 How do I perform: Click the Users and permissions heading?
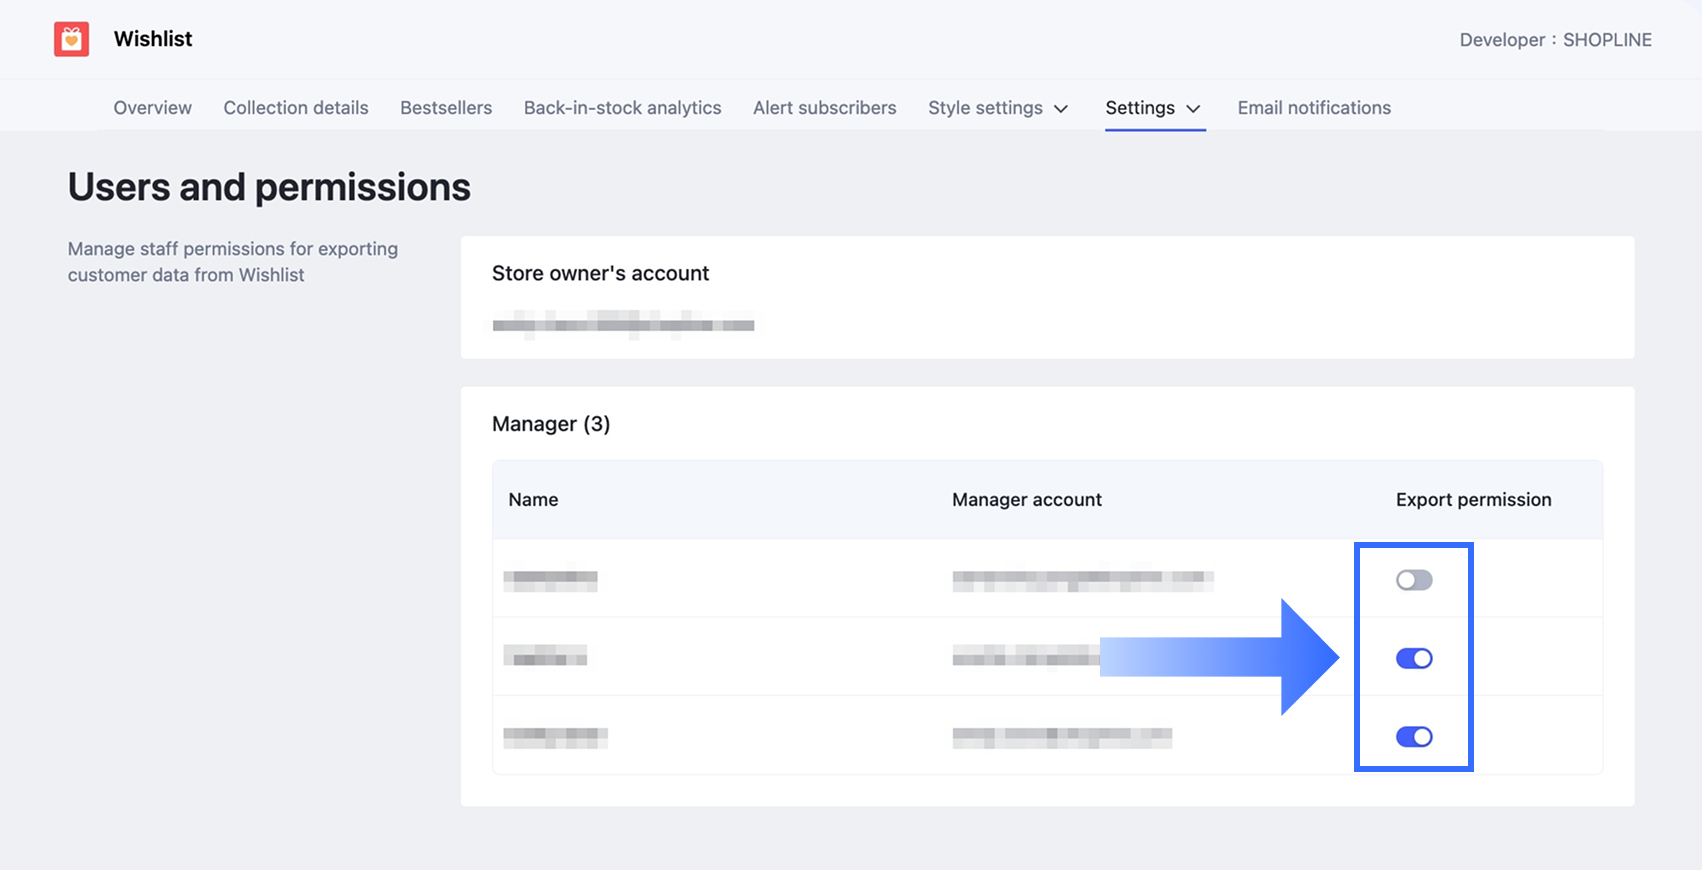[x=269, y=187]
